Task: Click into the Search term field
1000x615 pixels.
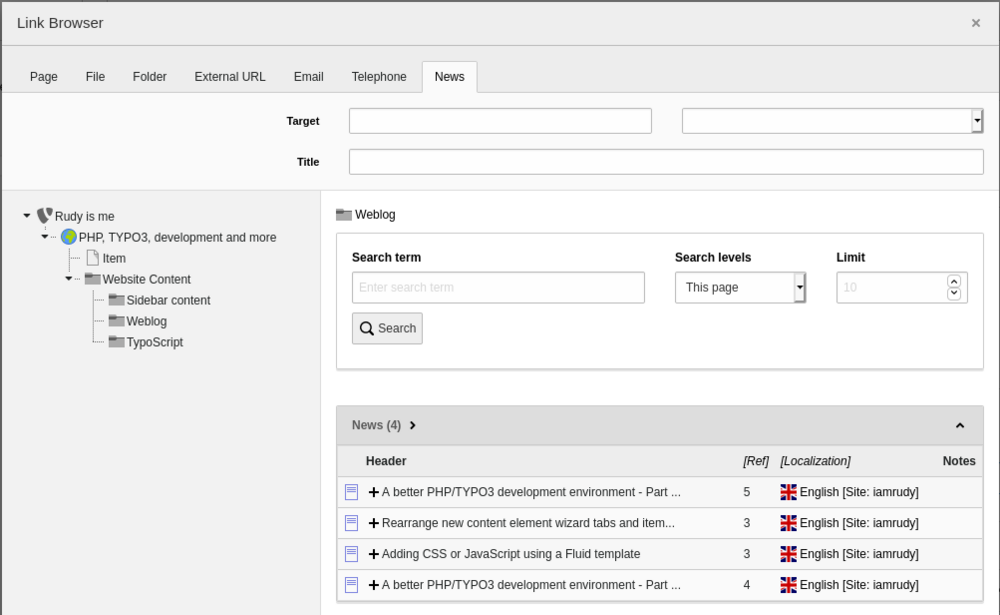Action: (498, 288)
